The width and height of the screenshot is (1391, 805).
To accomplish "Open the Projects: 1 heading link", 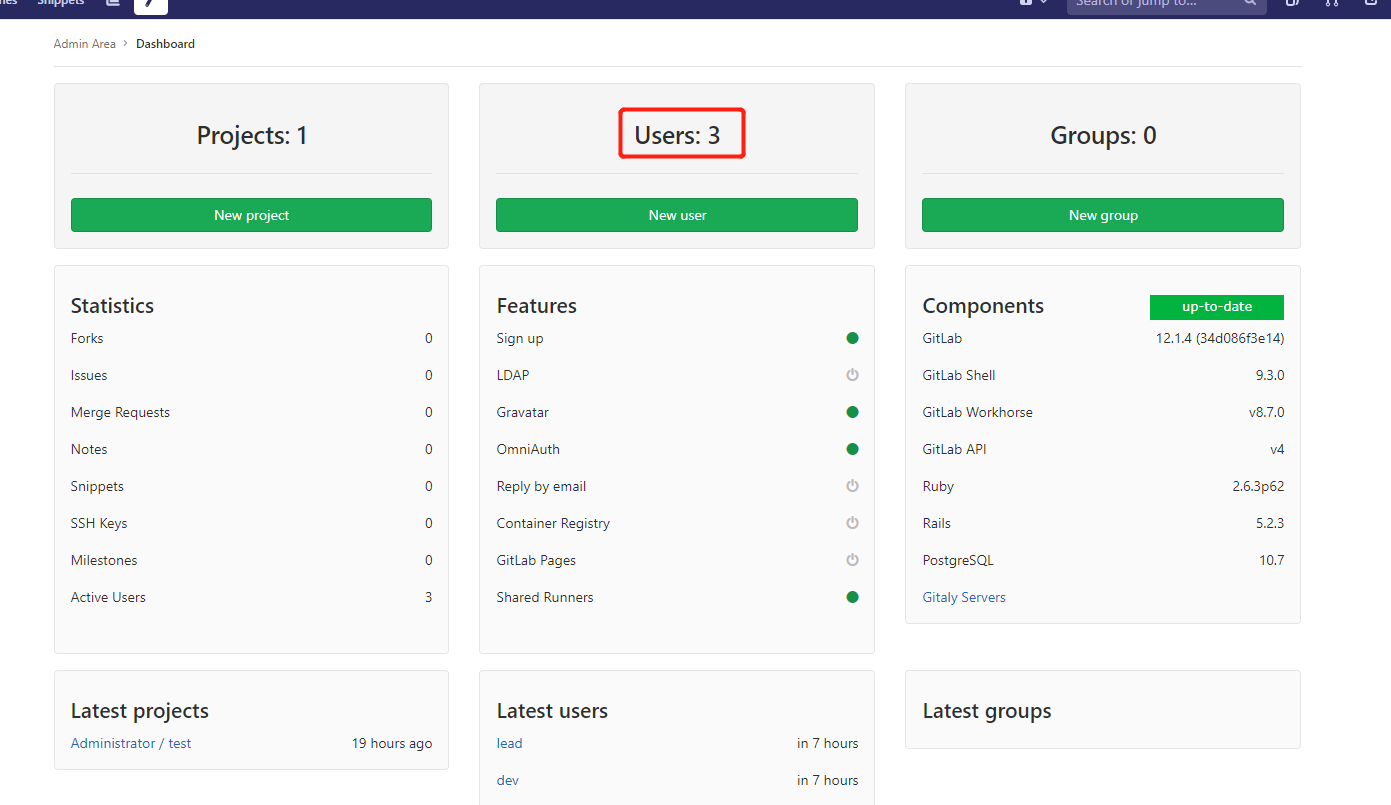I will [252, 135].
